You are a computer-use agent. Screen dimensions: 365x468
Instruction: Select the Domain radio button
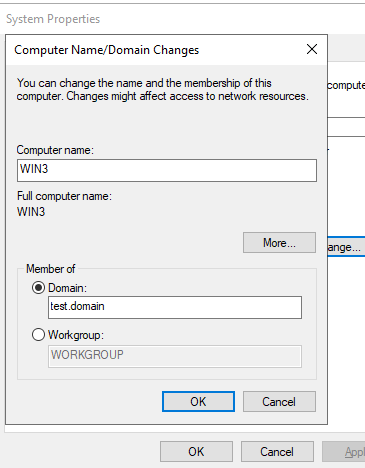[38, 288]
